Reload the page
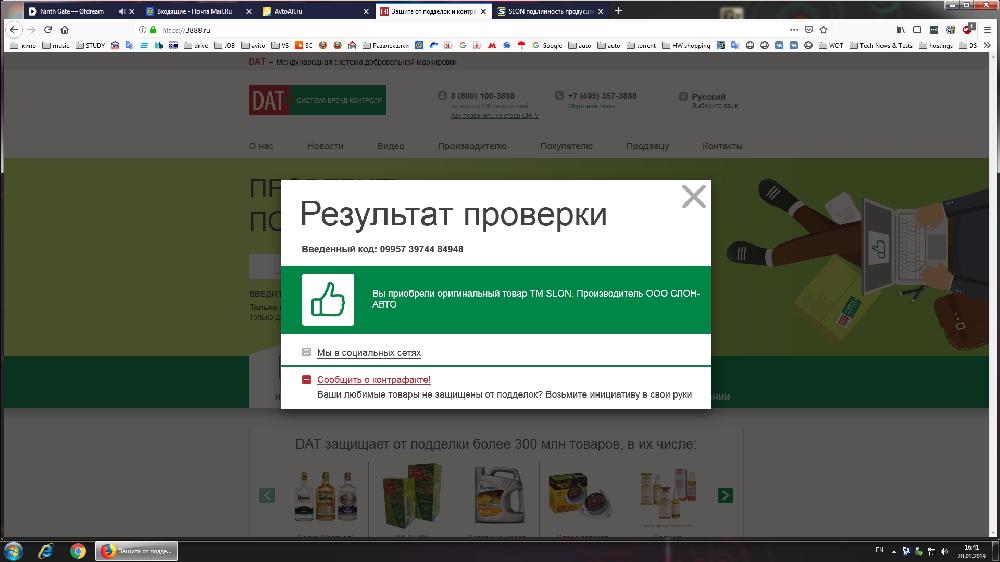Screen dimensions: 1000x562 pos(48,29)
